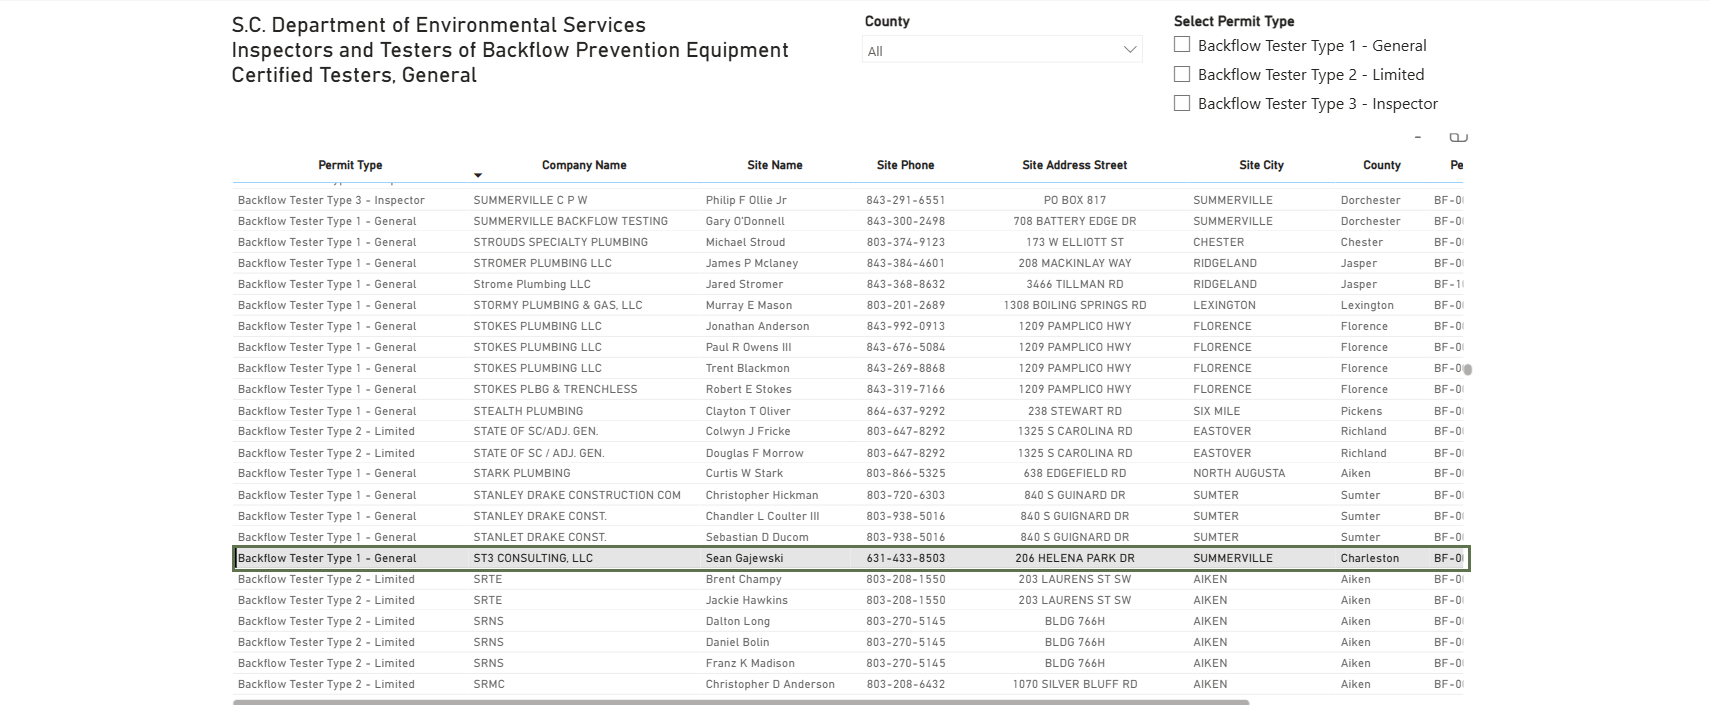Click site name Robert E Stokes
The width and height of the screenshot is (1710, 705).
748,389
